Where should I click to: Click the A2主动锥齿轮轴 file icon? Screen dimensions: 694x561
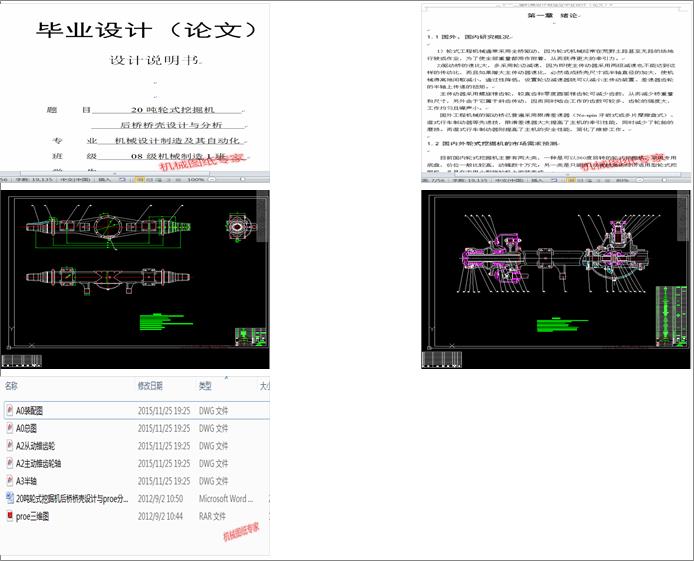[x=9, y=463]
